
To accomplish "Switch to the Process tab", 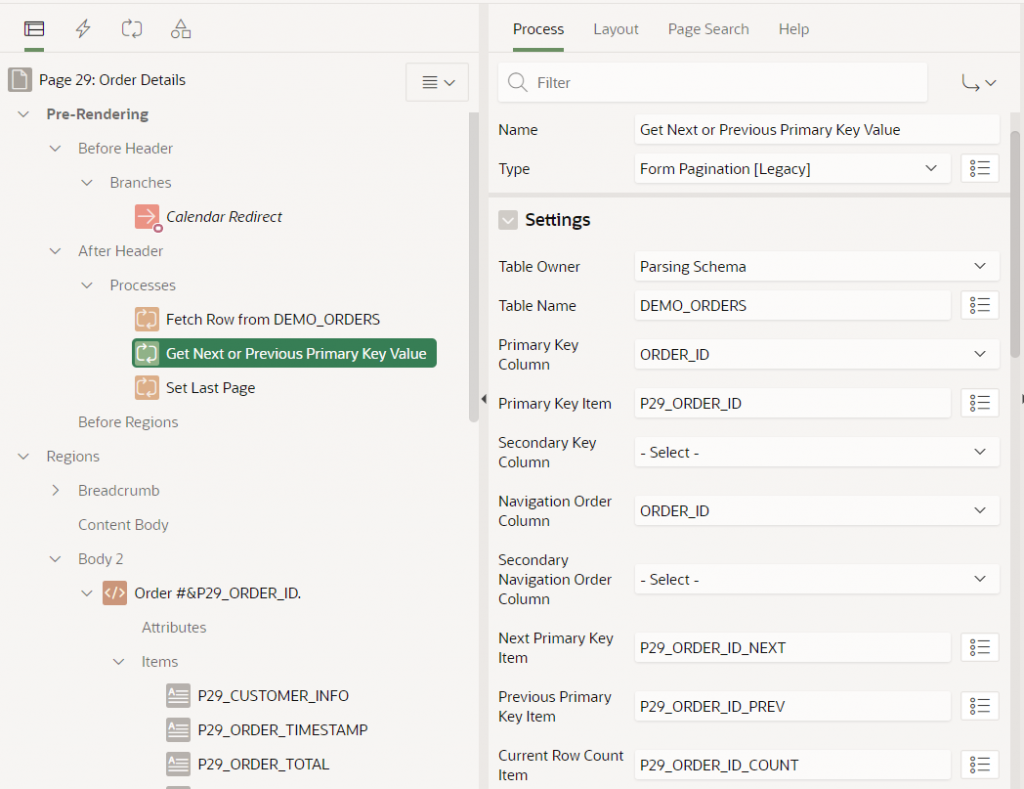I will coord(538,29).
